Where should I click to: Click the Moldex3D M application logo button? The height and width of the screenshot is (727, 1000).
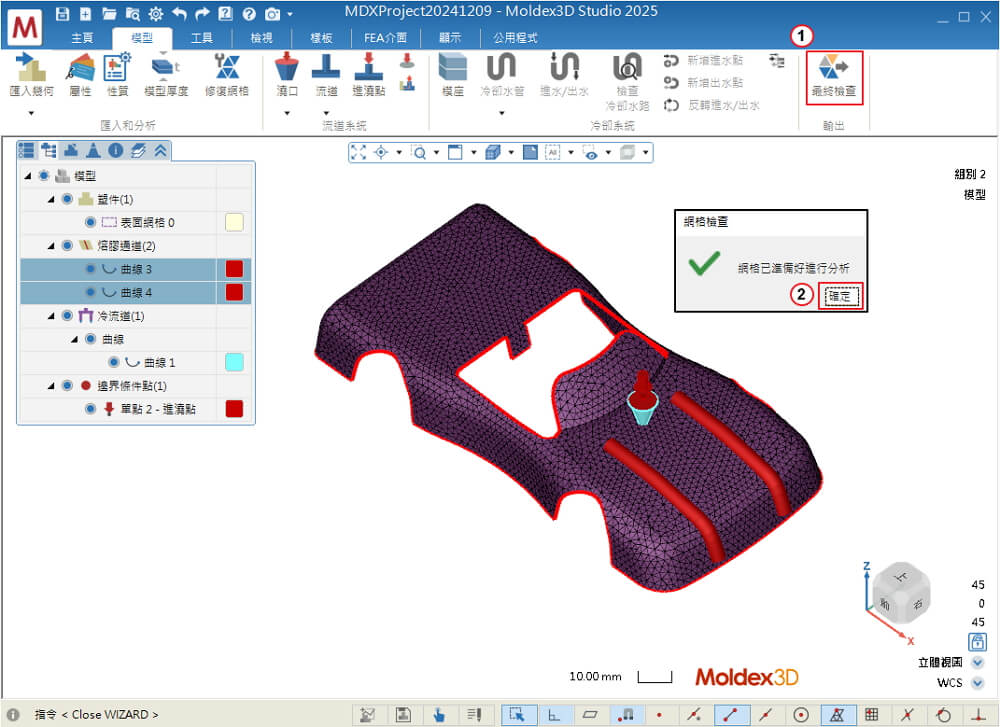click(26, 27)
